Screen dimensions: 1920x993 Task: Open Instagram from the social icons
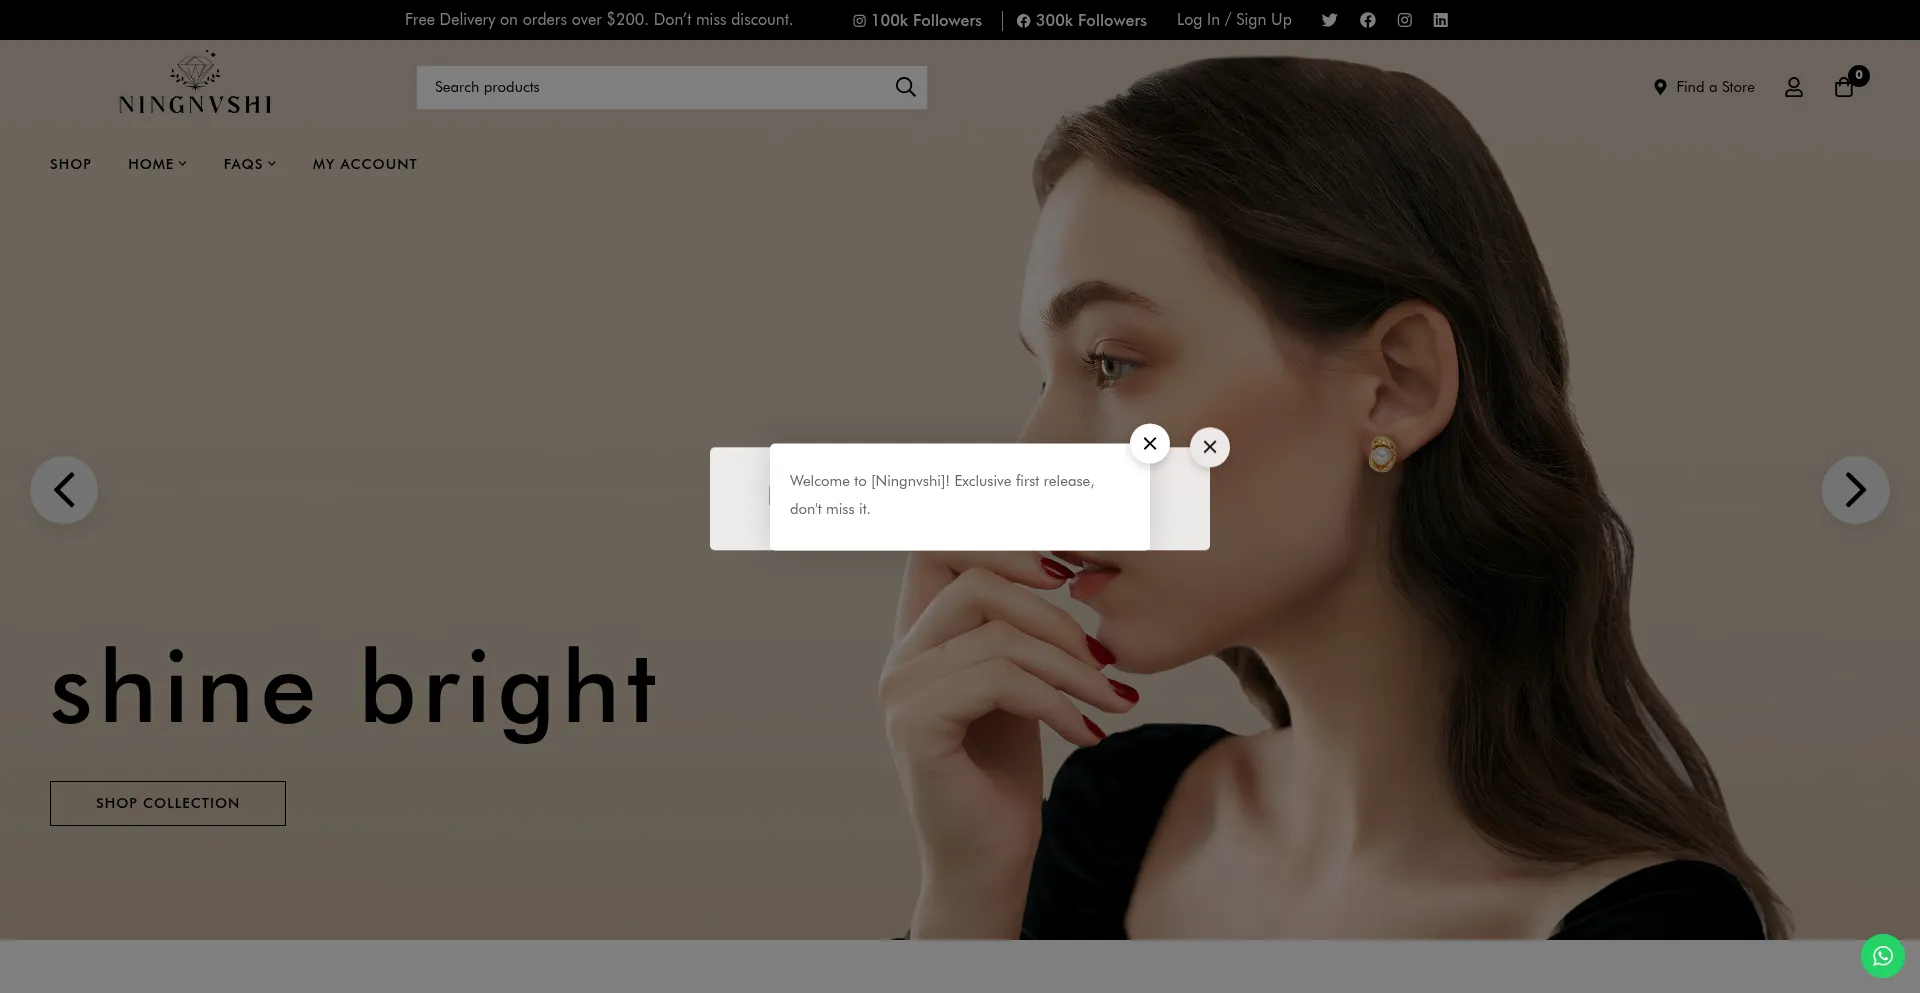(x=1404, y=20)
